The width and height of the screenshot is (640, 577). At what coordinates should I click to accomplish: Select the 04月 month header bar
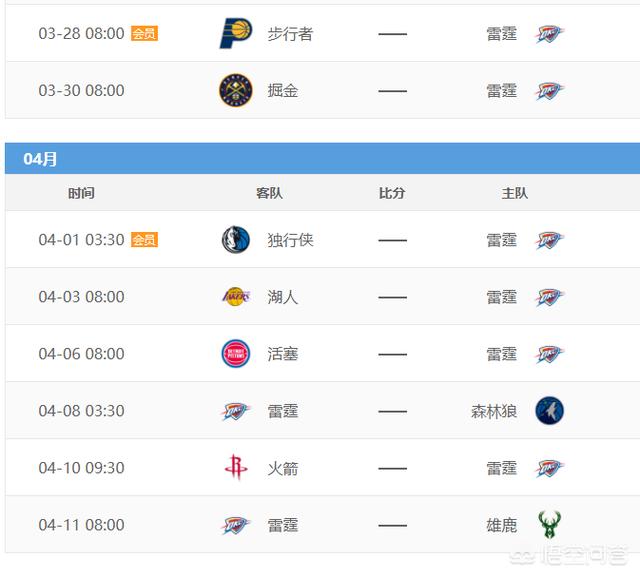[322, 158]
